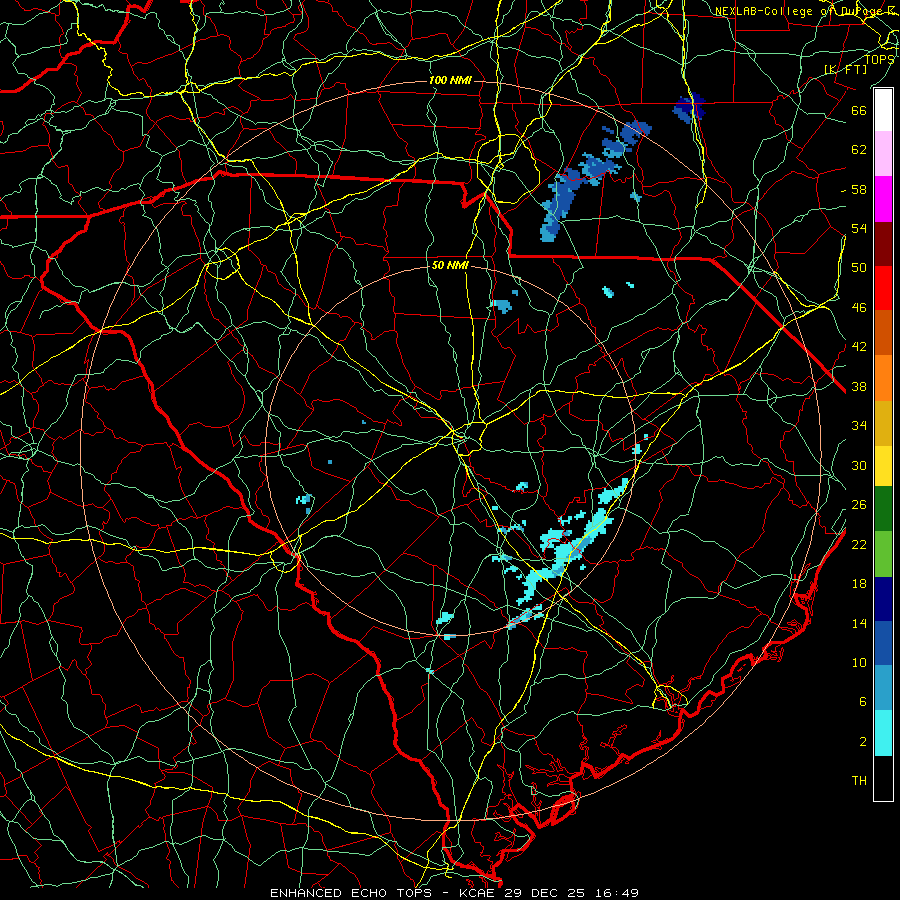This screenshot has width=900, height=900.
Task: Click the legend value '66'
Action: click(x=859, y=110)
